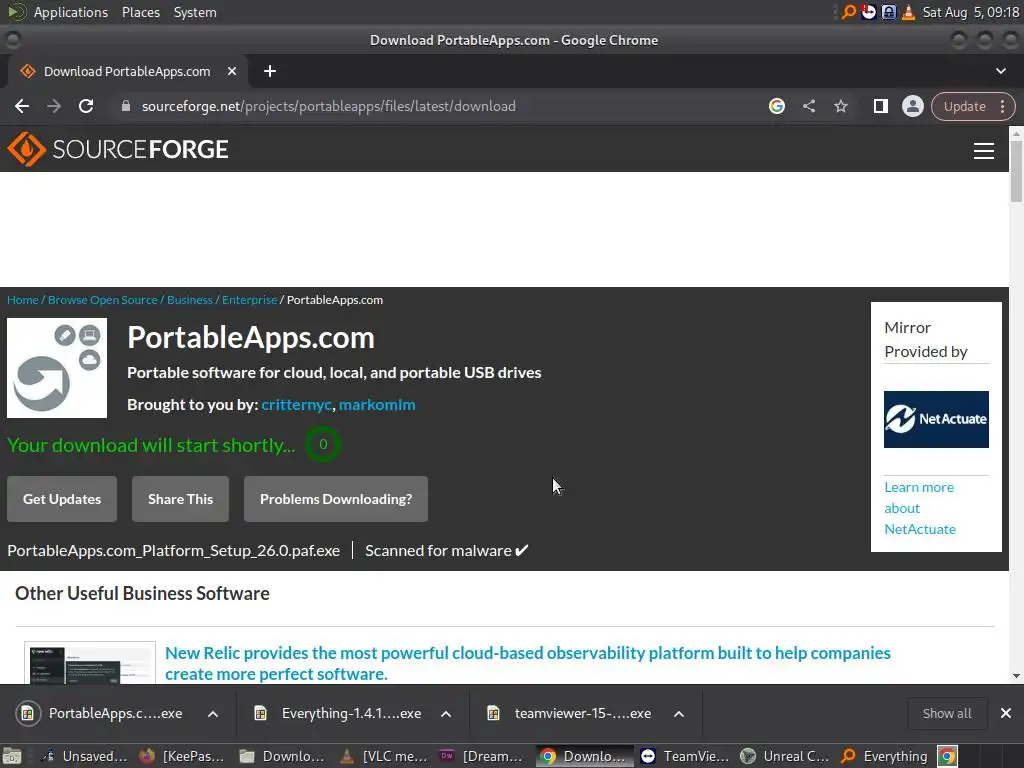Click the page vertical scrollbar thumb
1024x768 pixels.
coord(1016,171)
